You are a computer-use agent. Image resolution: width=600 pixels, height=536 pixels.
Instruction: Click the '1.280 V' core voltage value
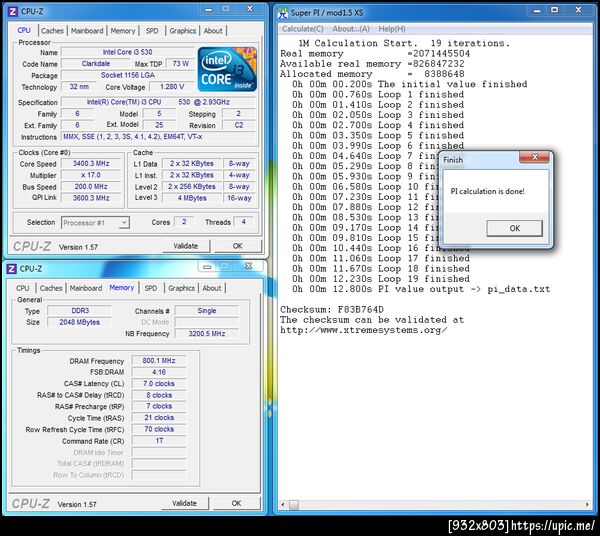pyautogui.click(x=172, y=86)
